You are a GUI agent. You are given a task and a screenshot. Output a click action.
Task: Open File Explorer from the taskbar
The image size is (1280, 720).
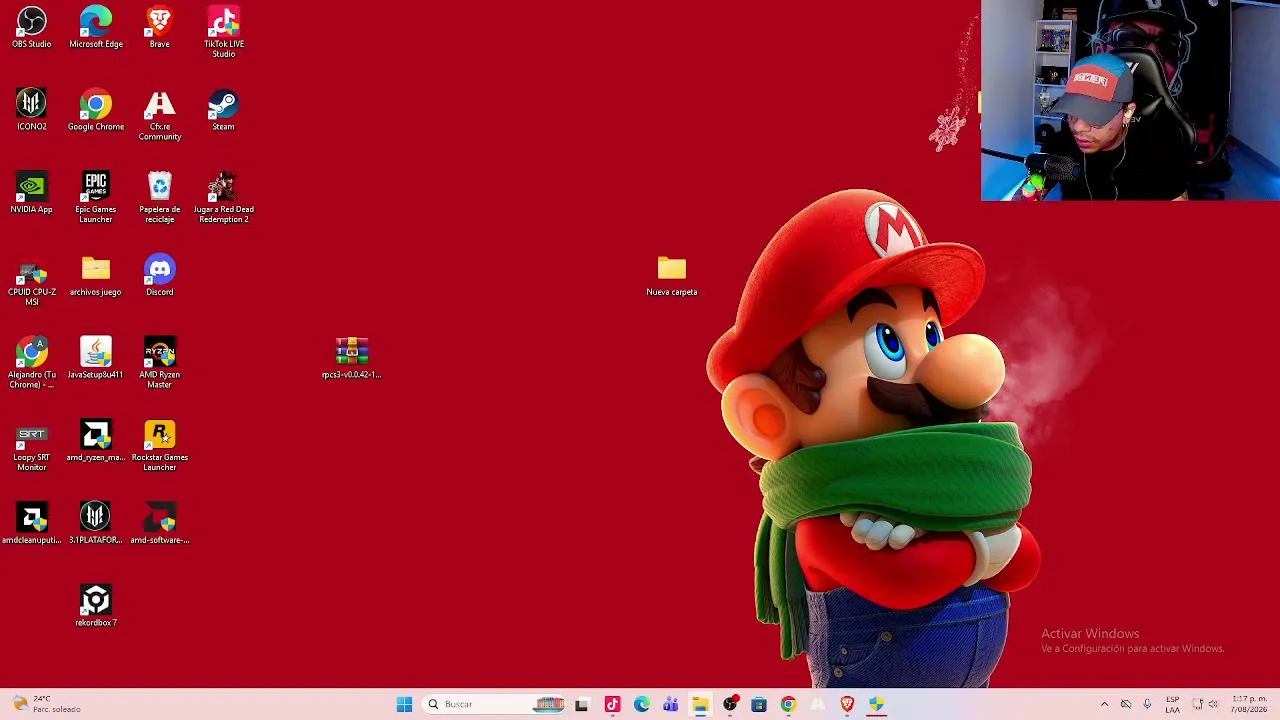[x=700, y=704]
